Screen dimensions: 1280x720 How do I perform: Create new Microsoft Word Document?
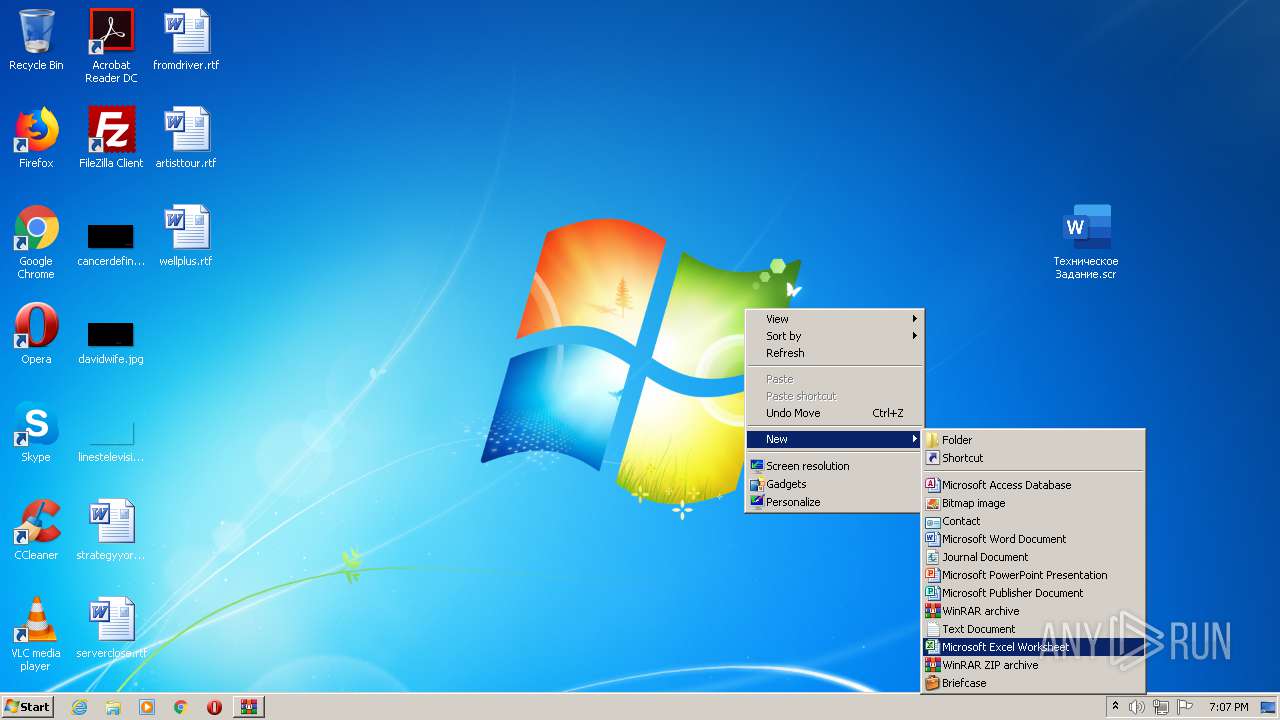(x=1033, y=539)
